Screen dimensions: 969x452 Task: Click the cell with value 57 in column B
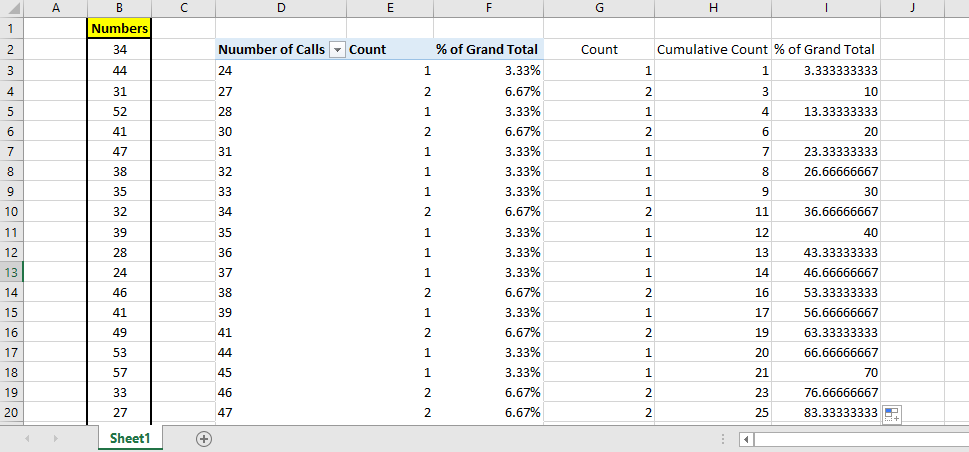click(x=119, y=371)
